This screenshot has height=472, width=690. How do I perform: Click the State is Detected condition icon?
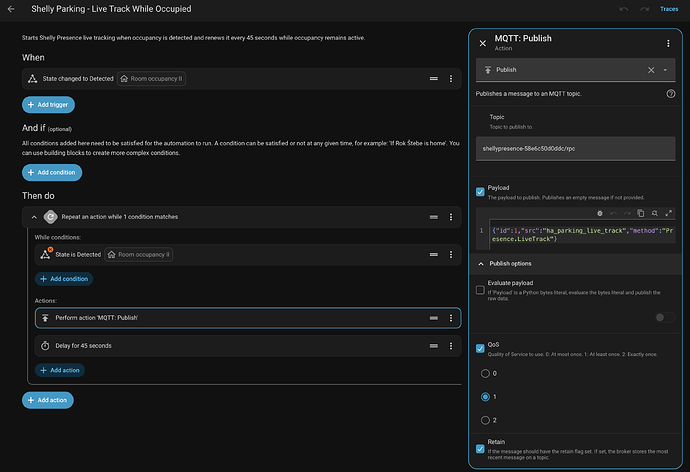[46, 254]
